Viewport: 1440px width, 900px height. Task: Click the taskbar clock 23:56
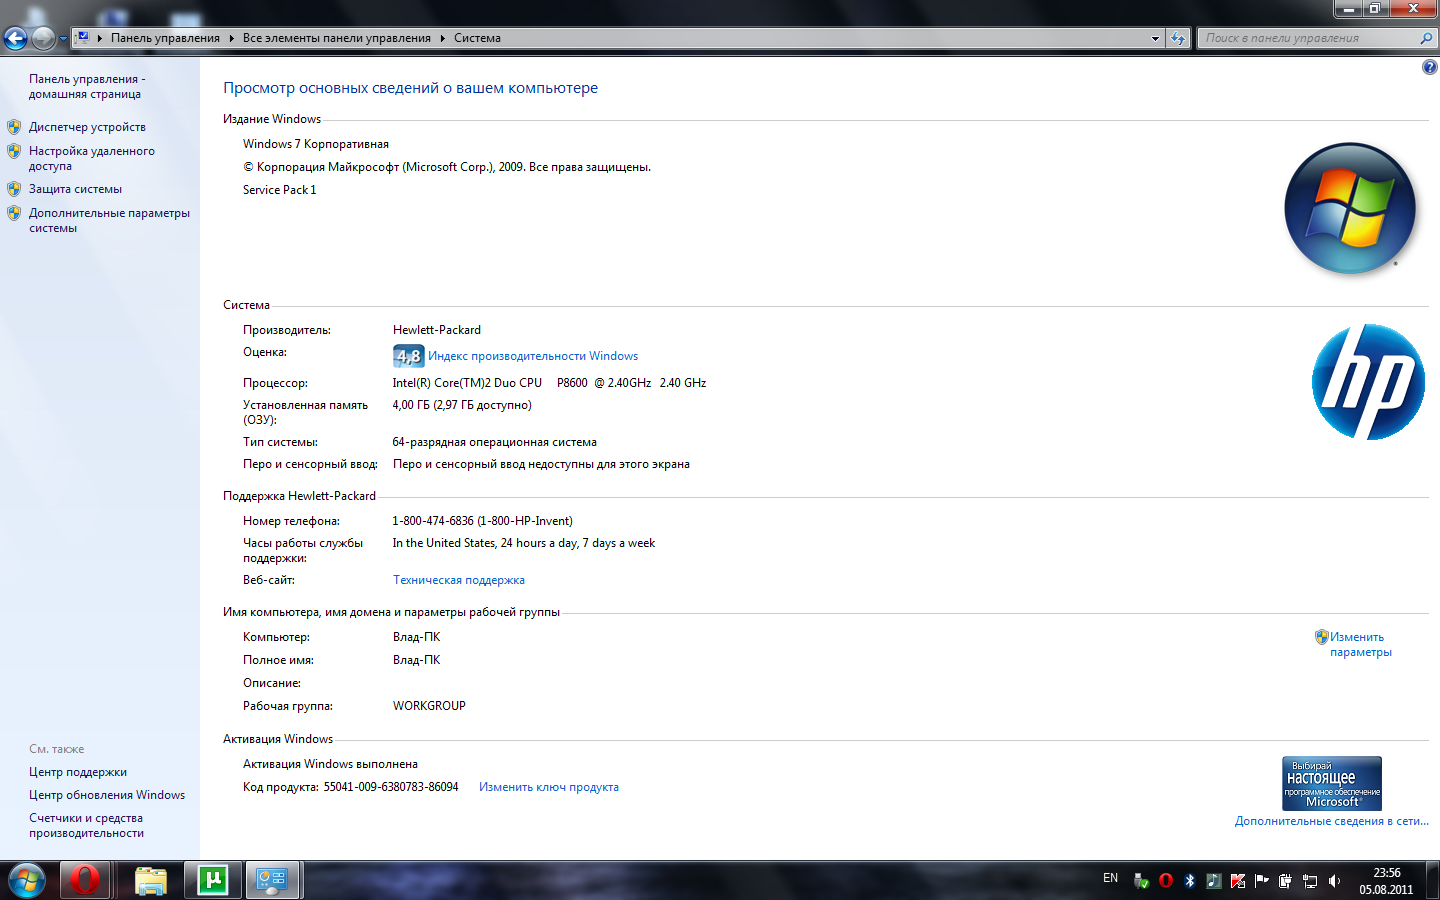coord(1386,873)
